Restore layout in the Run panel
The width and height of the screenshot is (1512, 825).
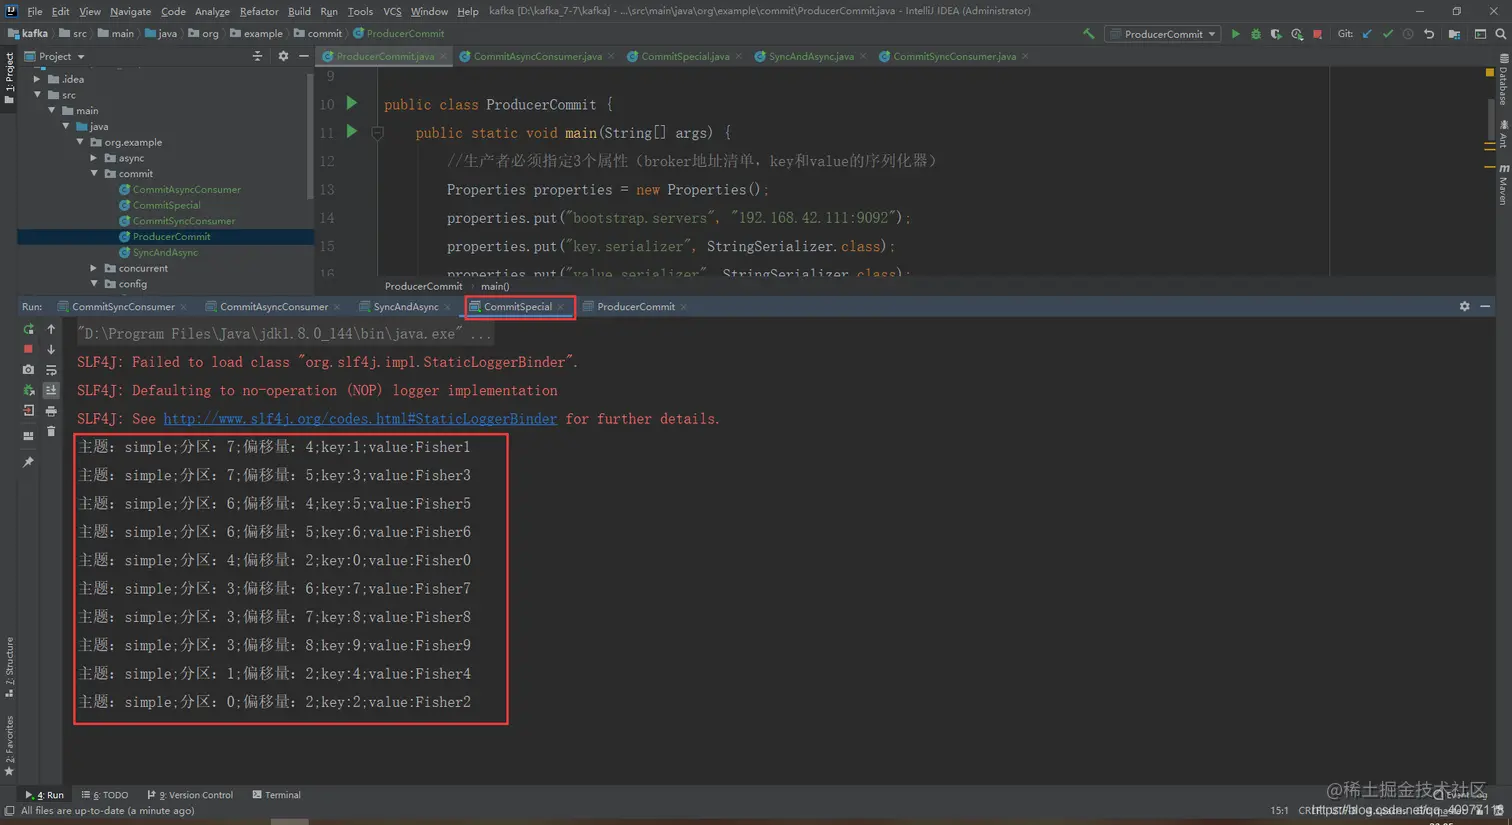pos(28,436)
